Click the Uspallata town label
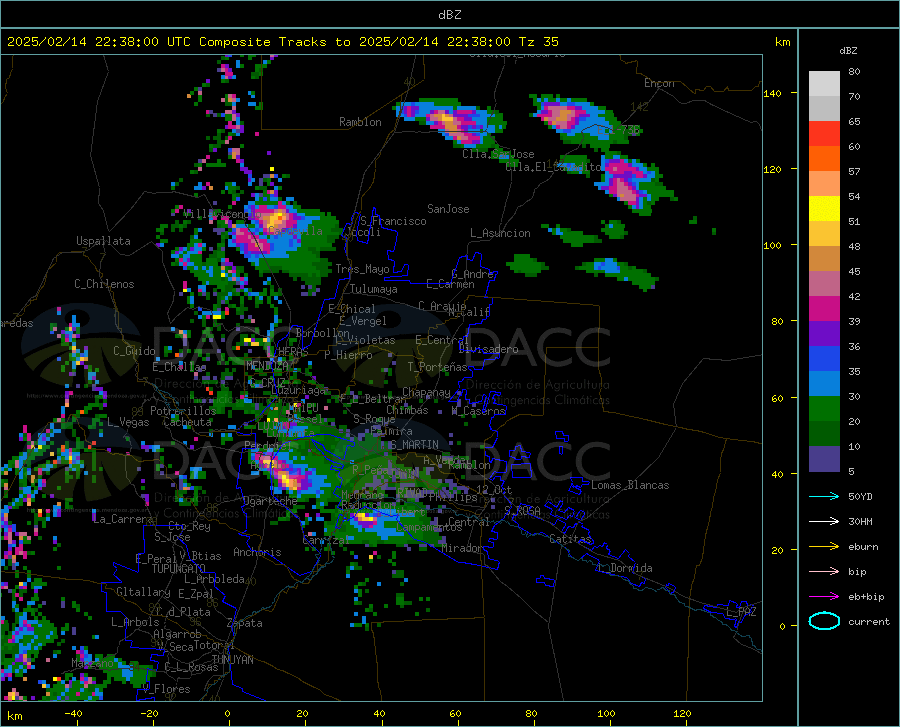 coord(103,241)
